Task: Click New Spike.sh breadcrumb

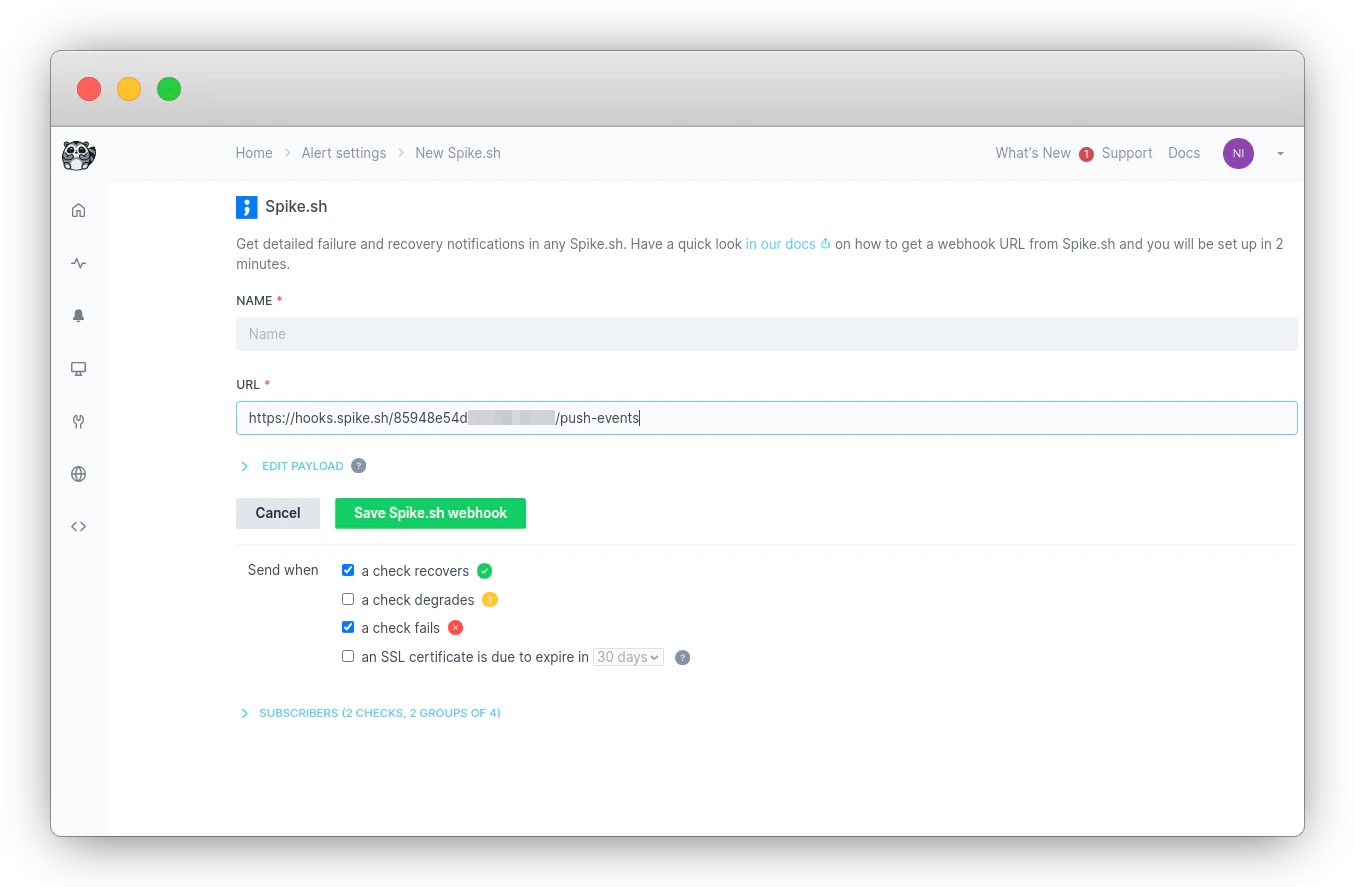Action: [458, 153]
